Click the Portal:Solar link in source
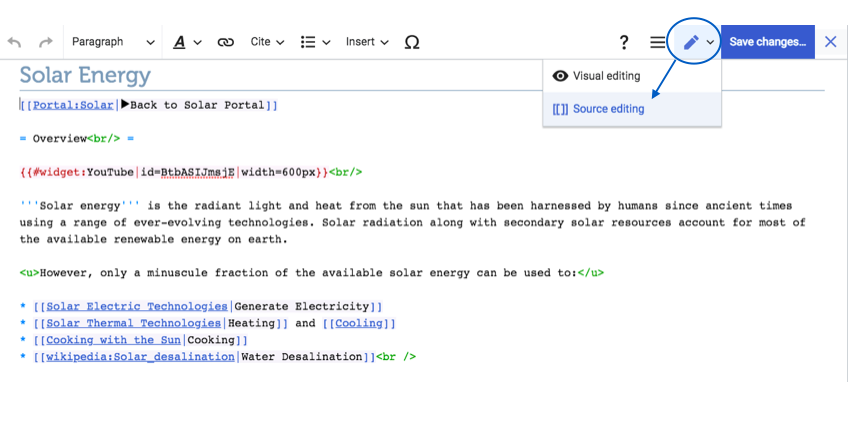This screenshot has height=434, width=848. pos(73,105)
